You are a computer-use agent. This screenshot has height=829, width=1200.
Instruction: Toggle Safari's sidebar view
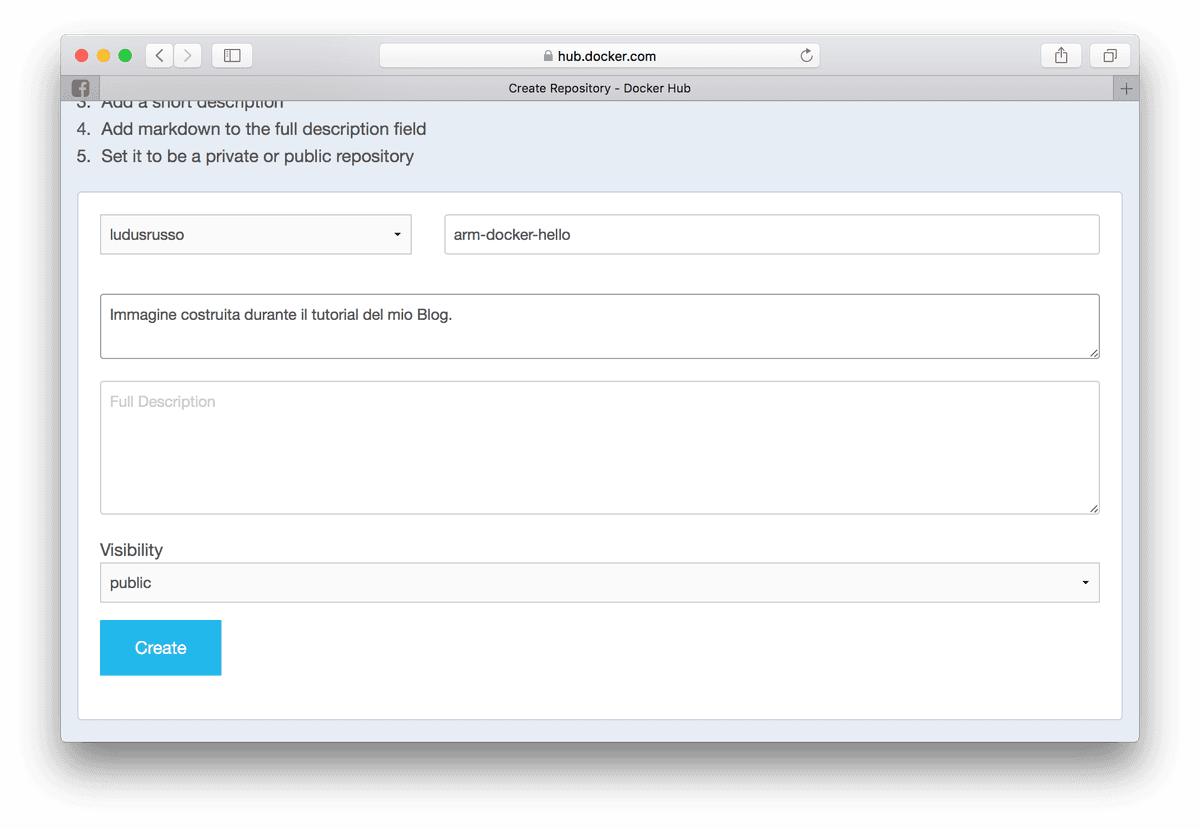[x=231, y=55]
